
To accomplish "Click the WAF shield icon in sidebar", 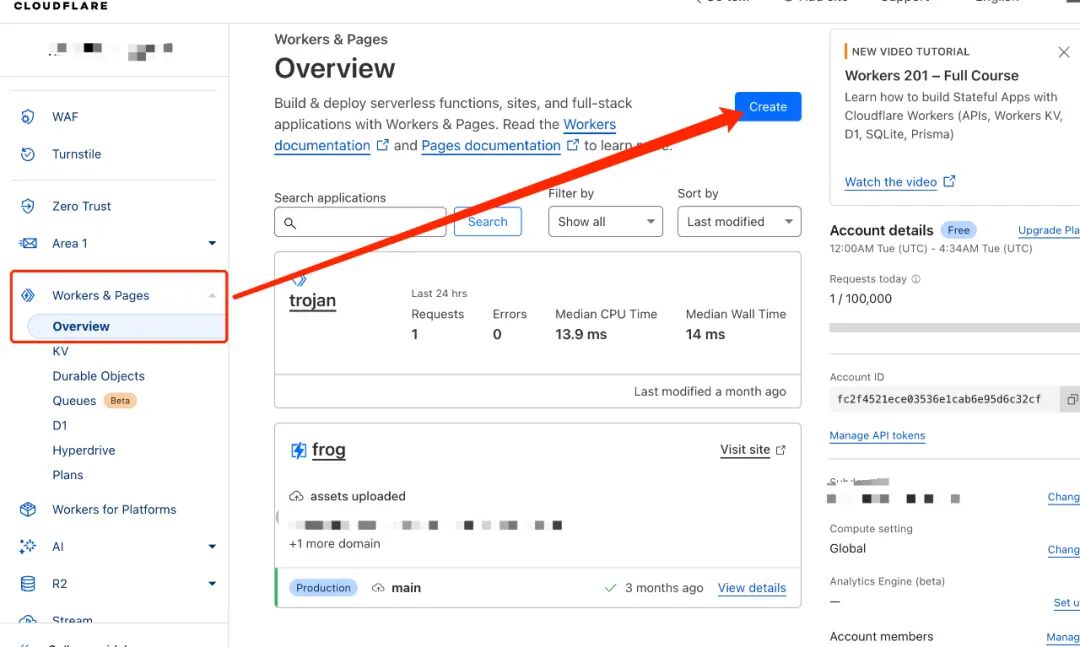I will pyautogui.click(x=28, y=116).
